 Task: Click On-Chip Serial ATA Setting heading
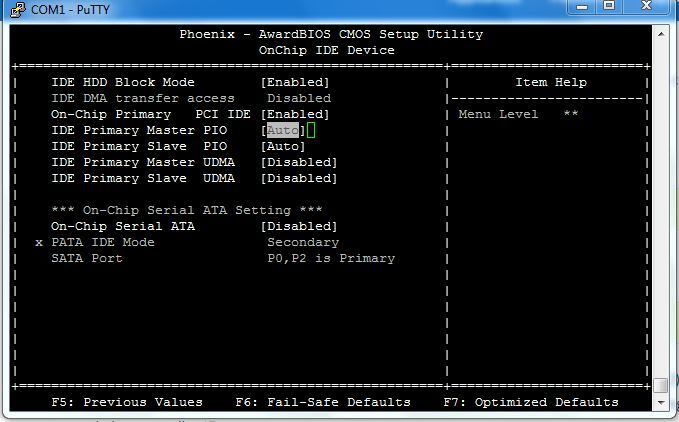coord(187,210)
